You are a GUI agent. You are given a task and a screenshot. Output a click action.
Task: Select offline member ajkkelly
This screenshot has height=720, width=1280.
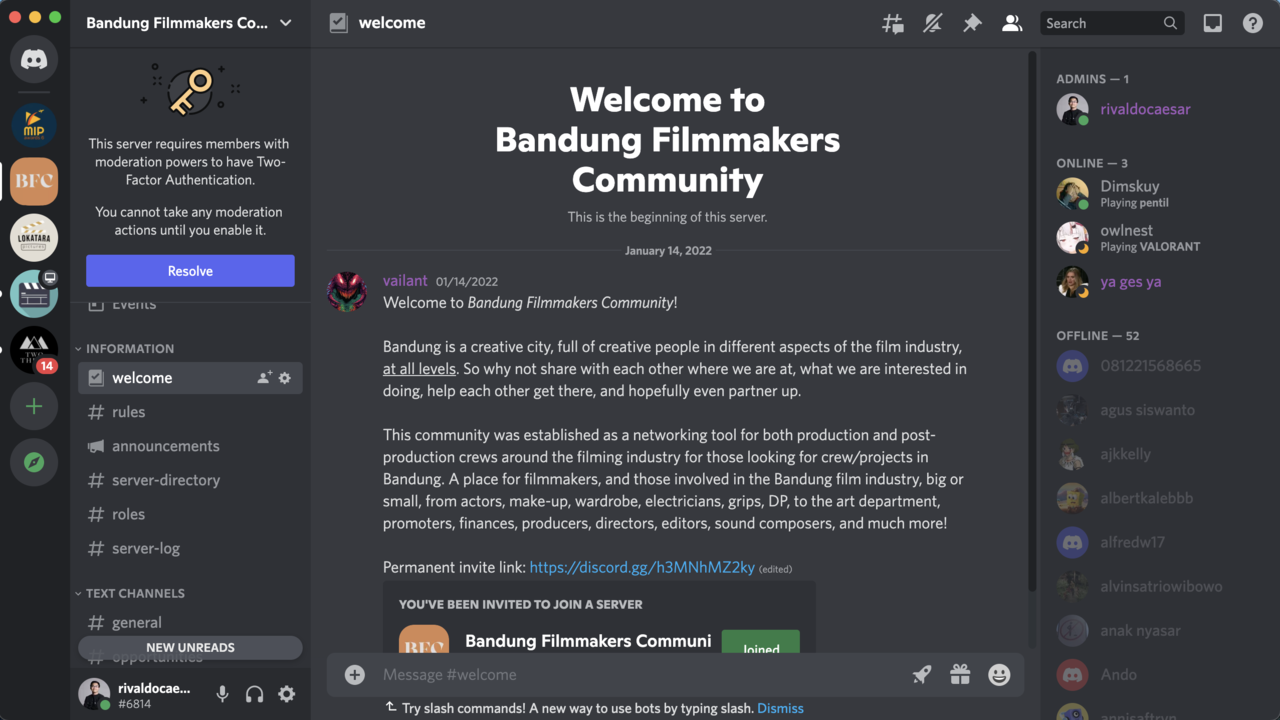click(1157, 454)
